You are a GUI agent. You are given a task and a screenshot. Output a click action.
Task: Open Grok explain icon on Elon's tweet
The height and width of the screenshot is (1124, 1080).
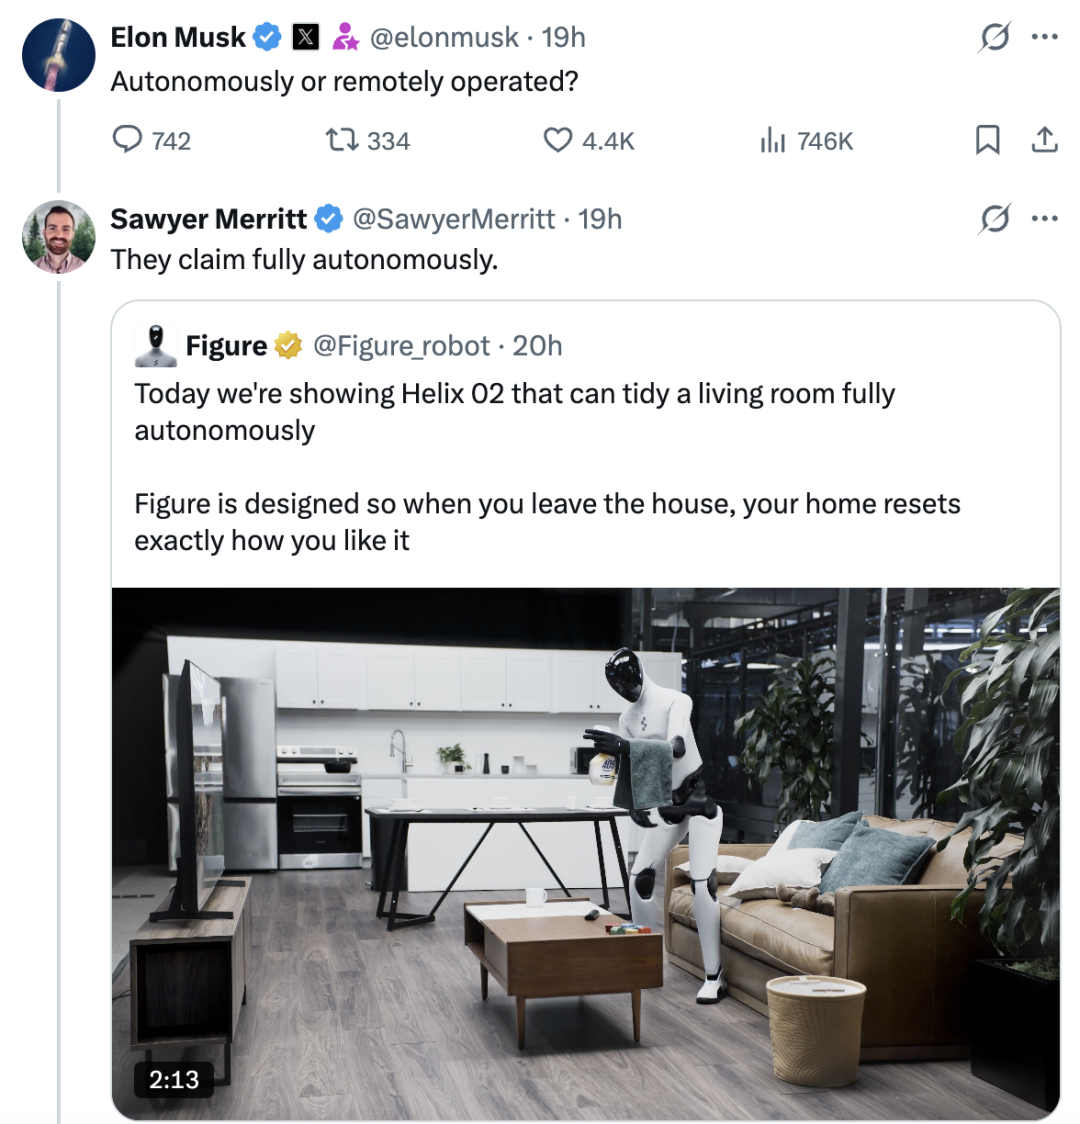(x=994, y=38)
